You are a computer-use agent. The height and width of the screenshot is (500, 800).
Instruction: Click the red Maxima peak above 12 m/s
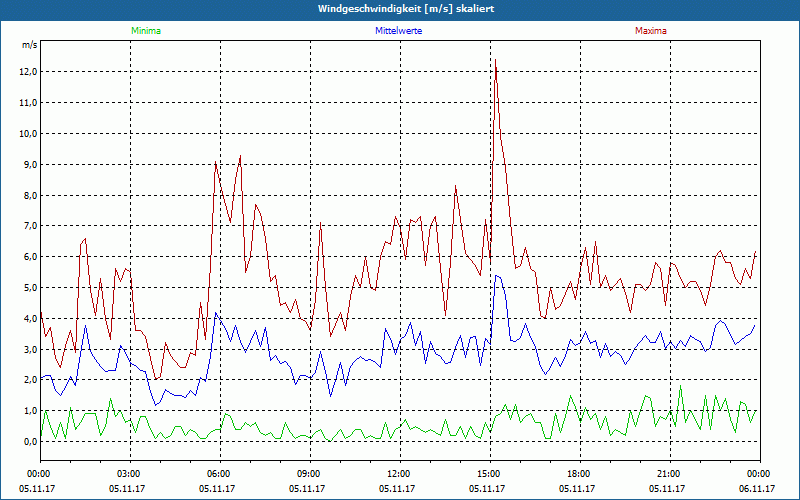coord(495,60)
